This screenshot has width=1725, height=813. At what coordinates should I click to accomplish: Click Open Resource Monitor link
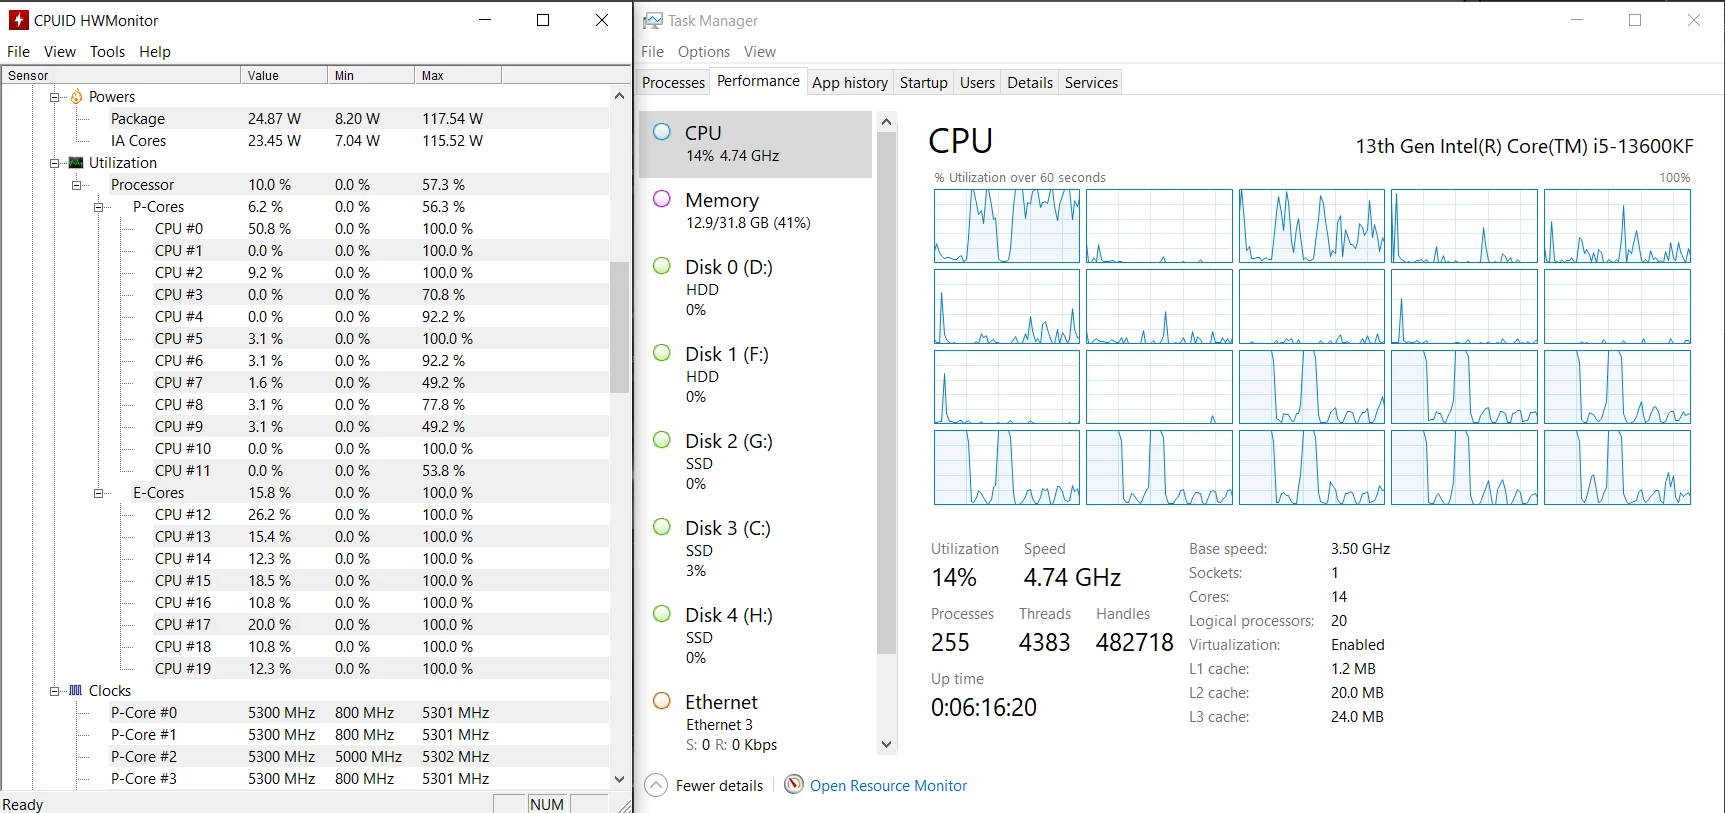(x=888, y=786)
